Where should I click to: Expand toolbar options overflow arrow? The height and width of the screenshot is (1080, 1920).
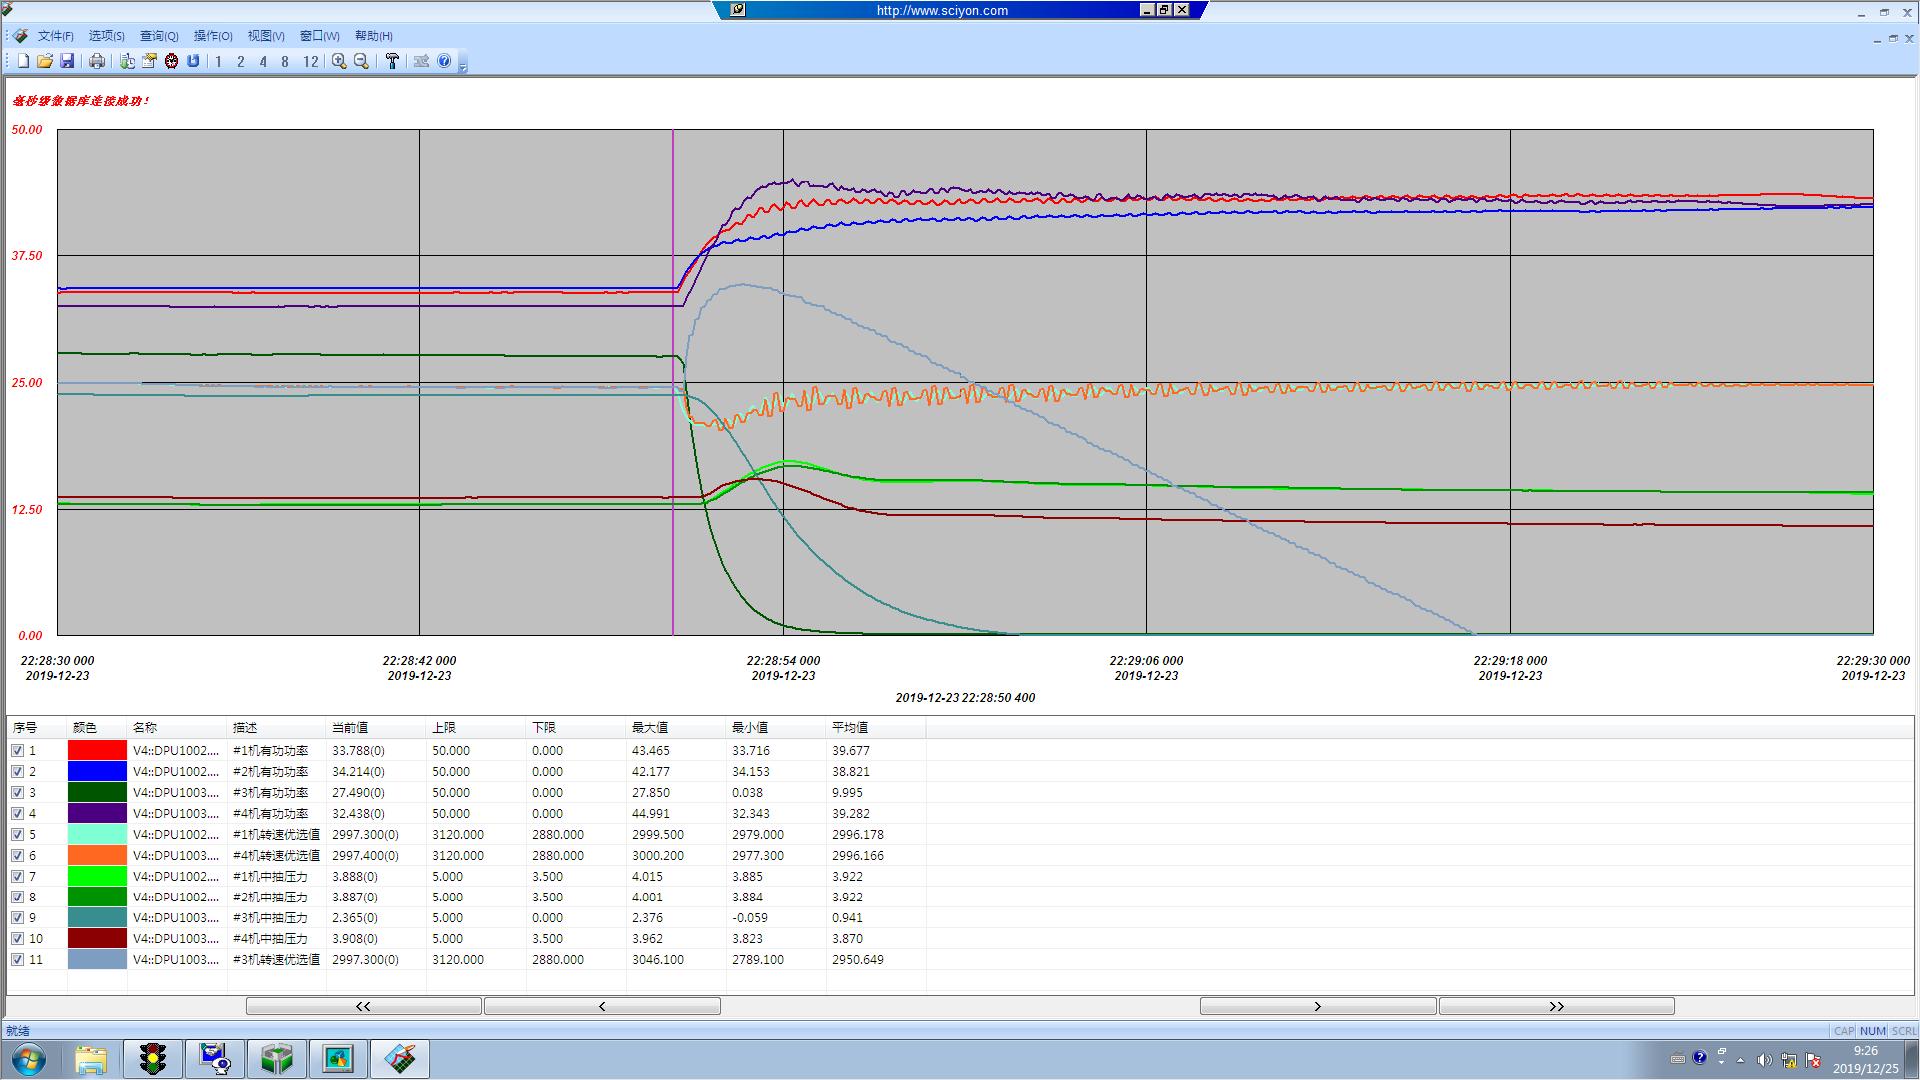coord(462,63)
